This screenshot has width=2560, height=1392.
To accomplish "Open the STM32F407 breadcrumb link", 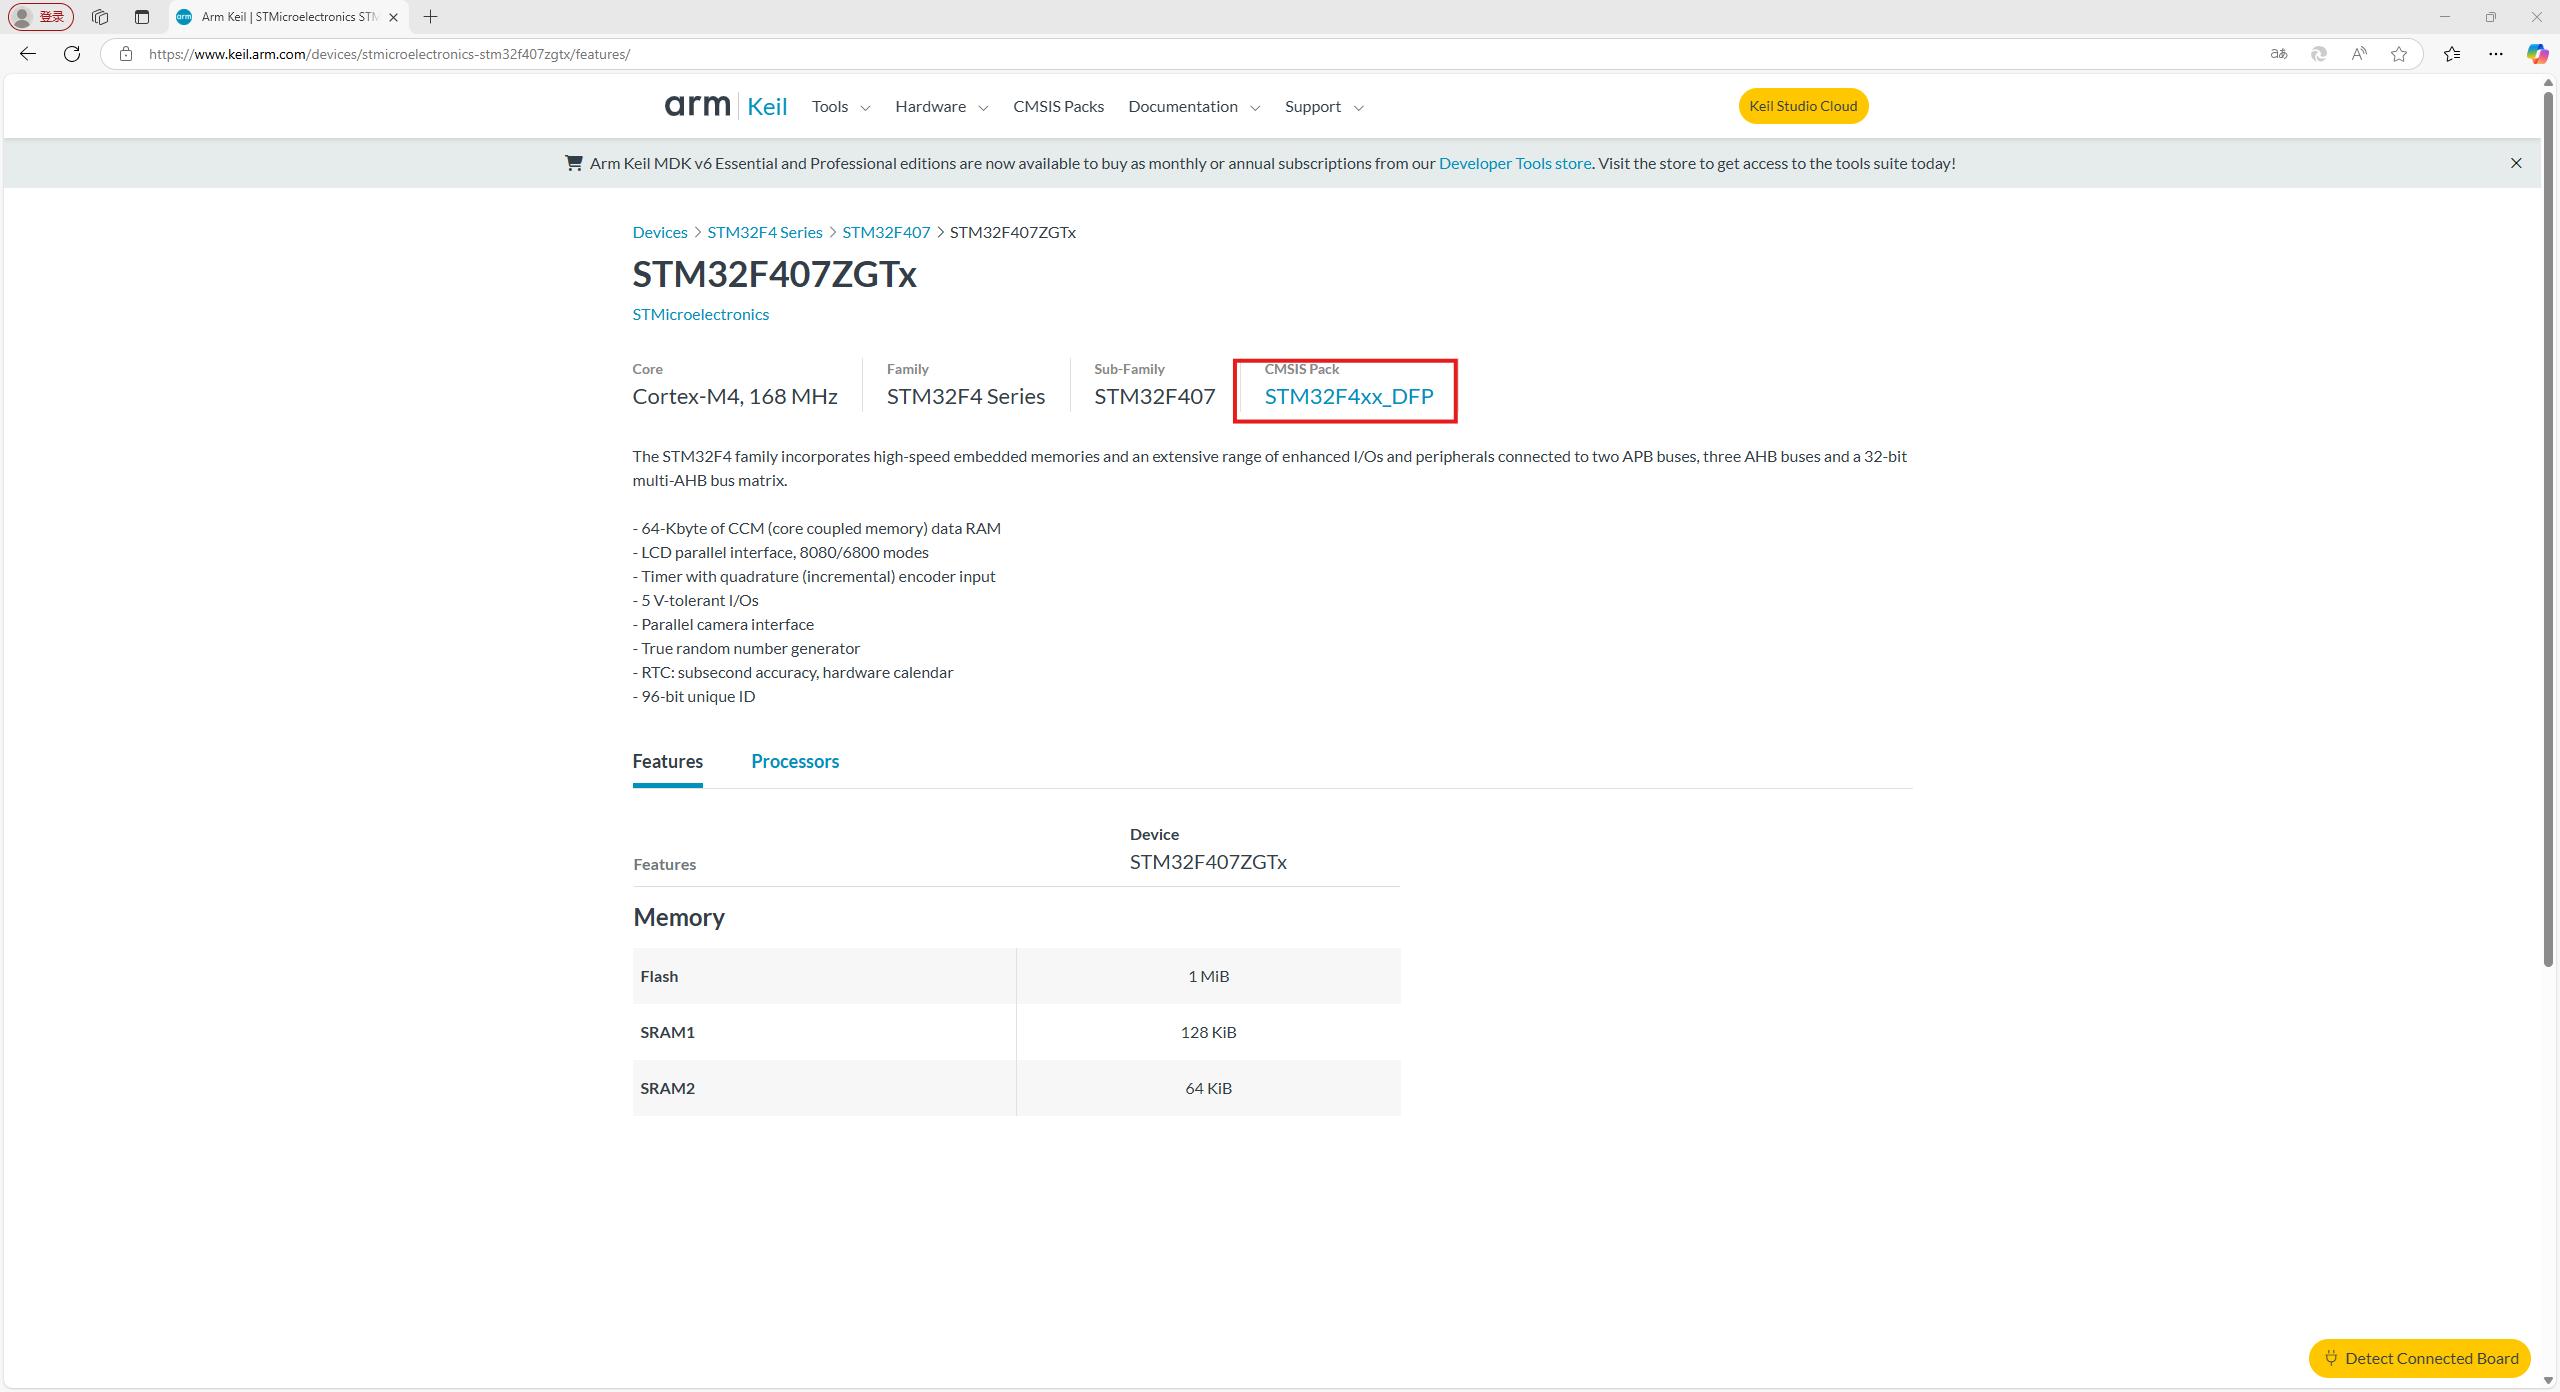I will tap(886, 232).
